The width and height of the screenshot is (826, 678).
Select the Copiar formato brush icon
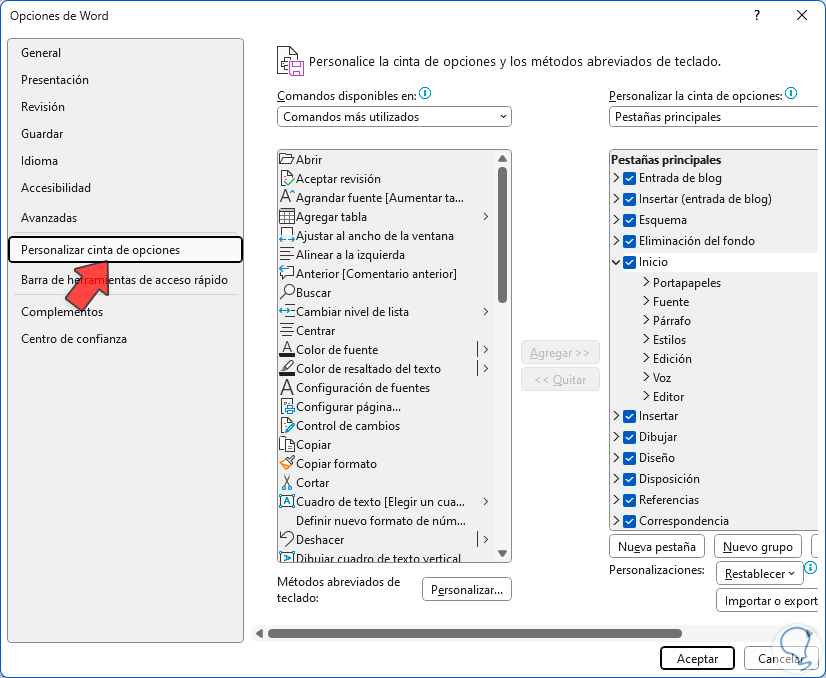(x=287, y=463)
